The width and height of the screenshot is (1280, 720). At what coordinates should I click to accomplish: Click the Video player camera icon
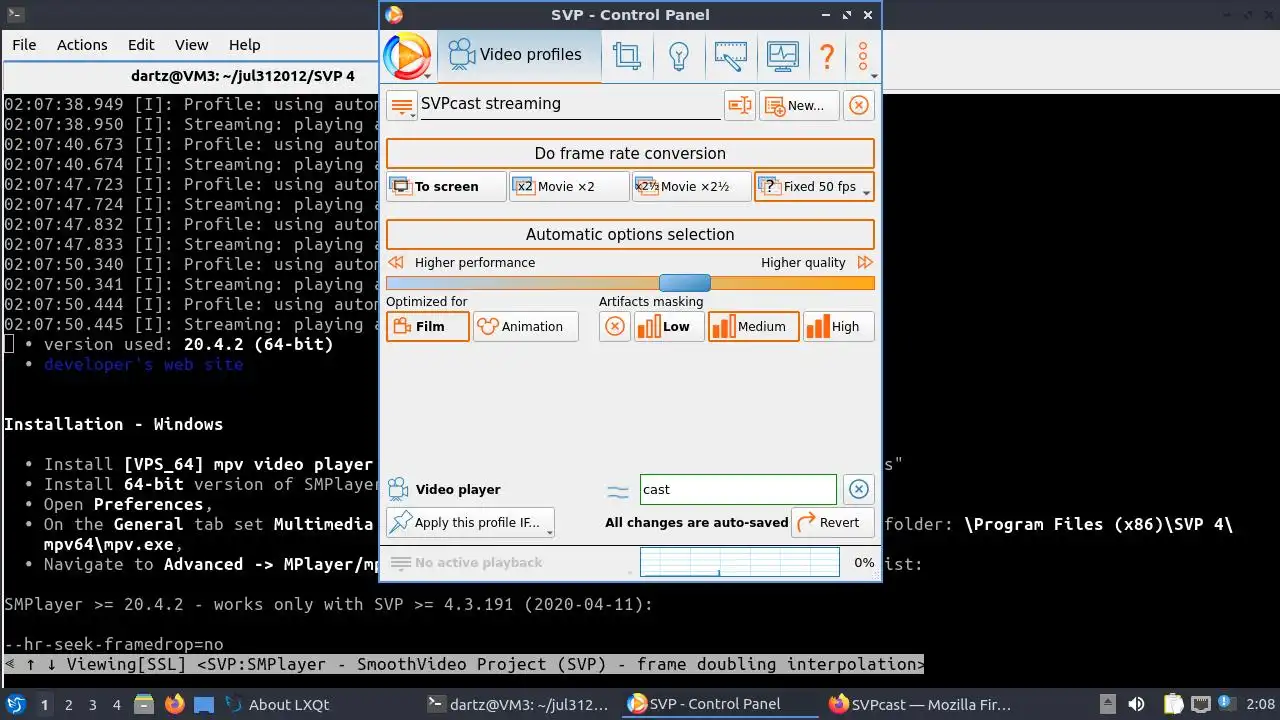[398, 489]
